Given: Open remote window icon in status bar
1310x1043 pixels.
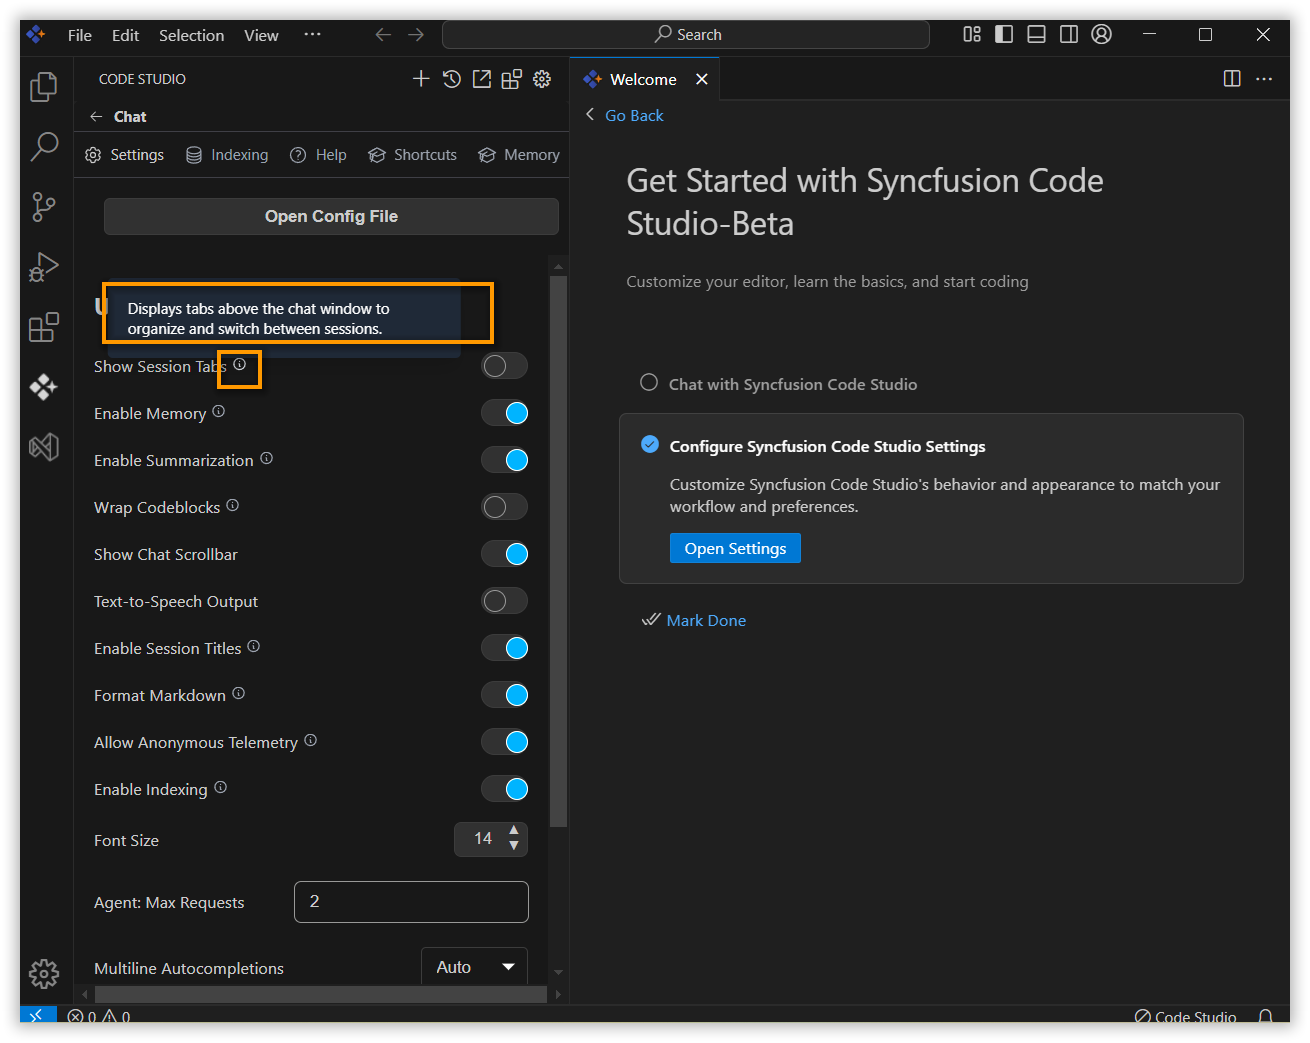Looking at the screenshot, I should pos(36,1015).
